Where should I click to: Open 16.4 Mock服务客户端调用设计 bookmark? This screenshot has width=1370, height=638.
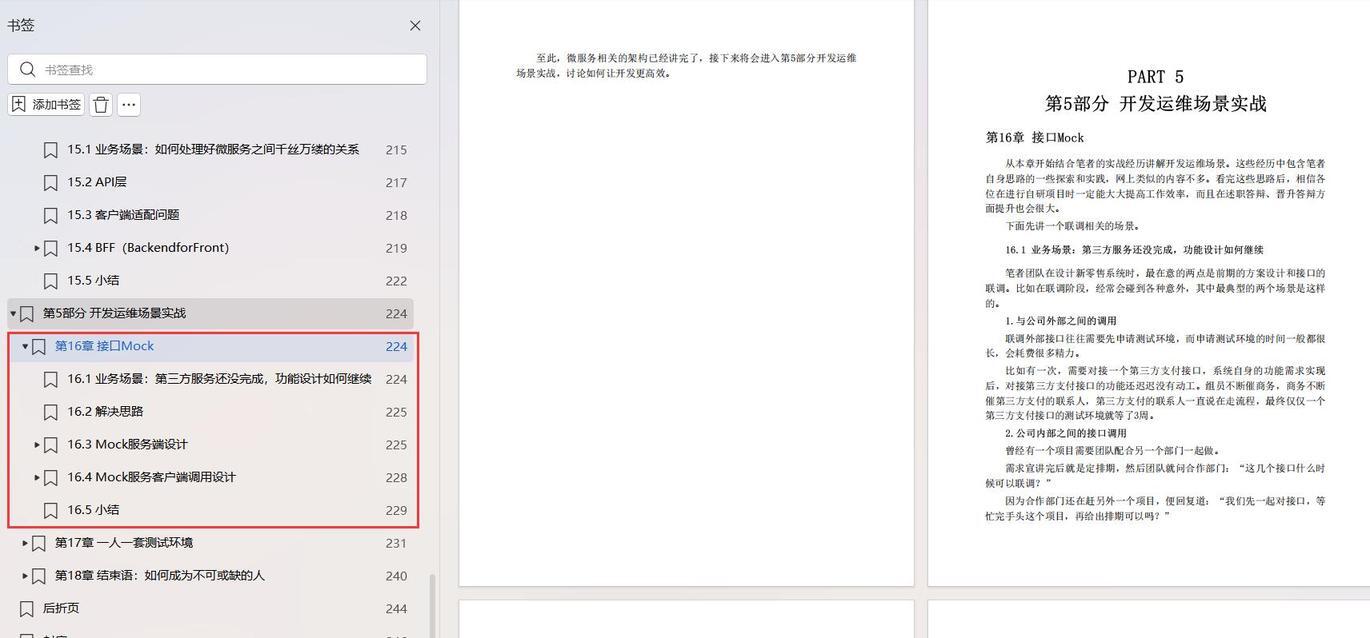(x=151, y=477)
